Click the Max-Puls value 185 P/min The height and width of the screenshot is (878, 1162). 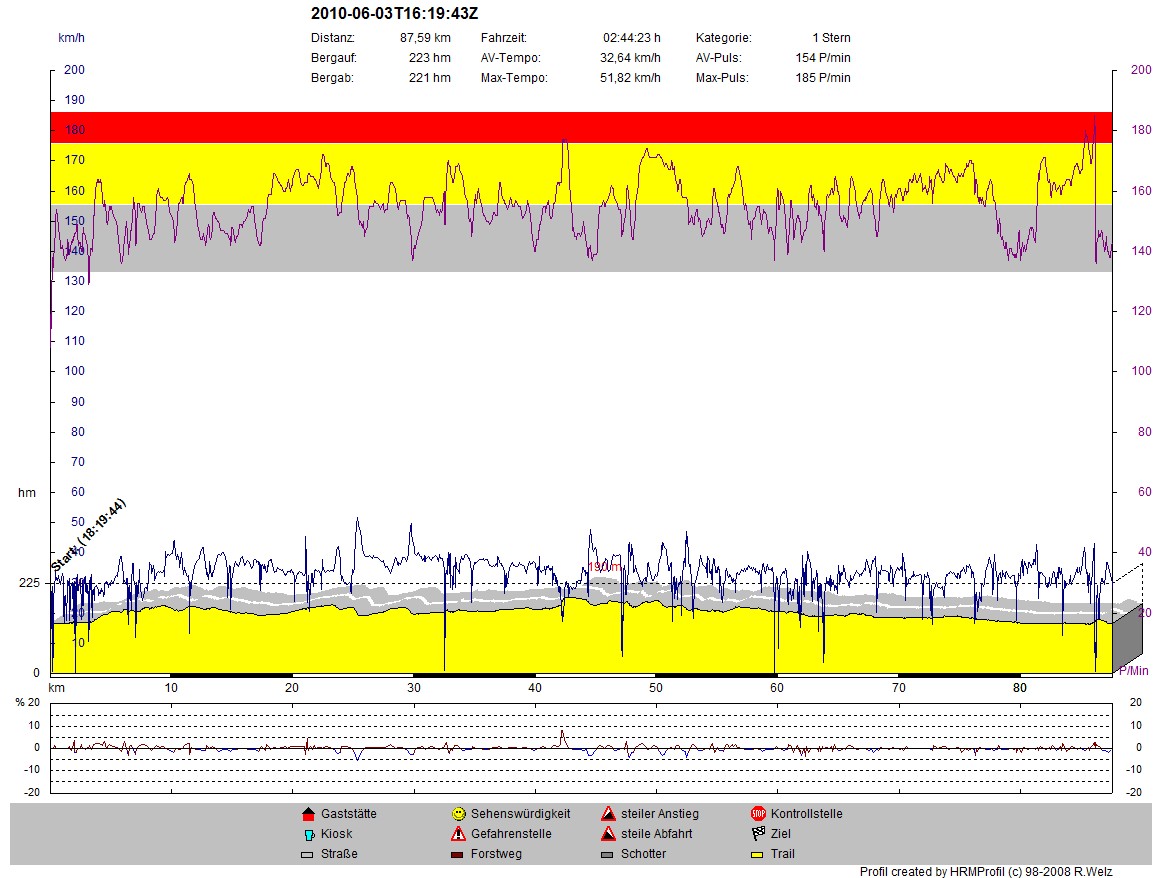(815, 78)
